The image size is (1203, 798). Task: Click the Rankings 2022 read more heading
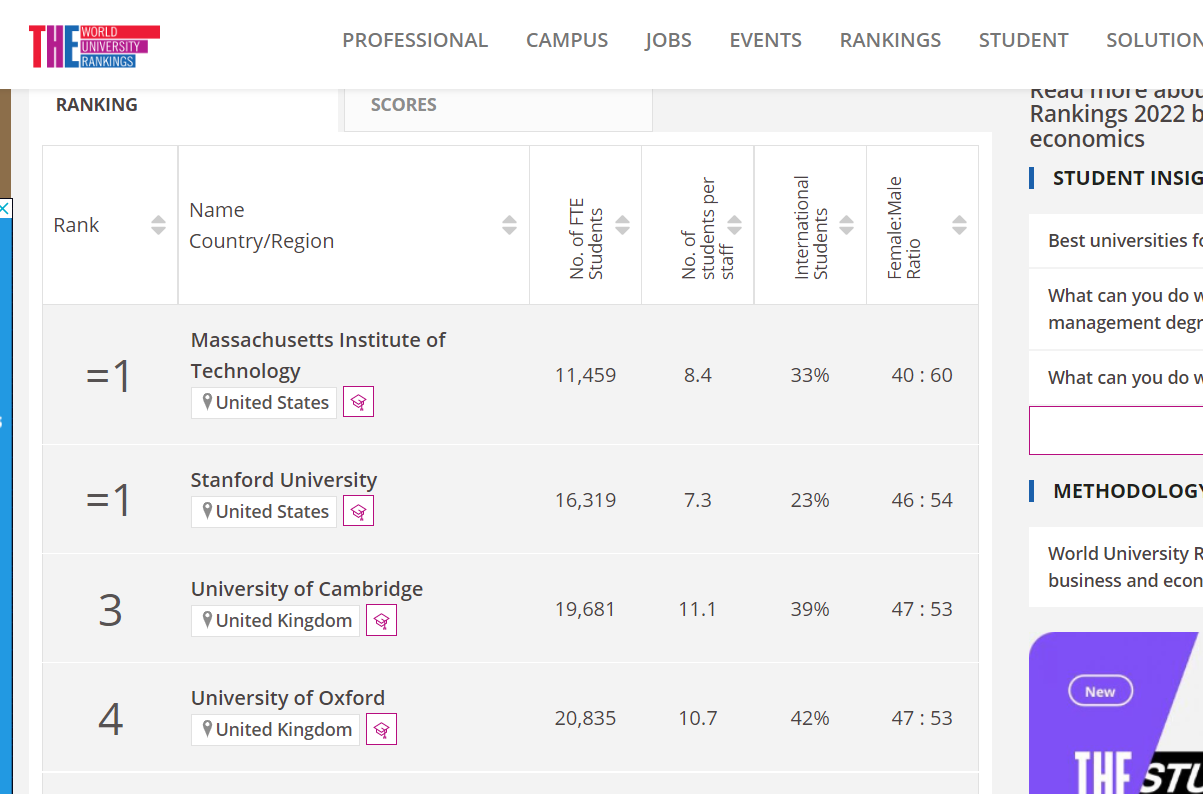1116,115
